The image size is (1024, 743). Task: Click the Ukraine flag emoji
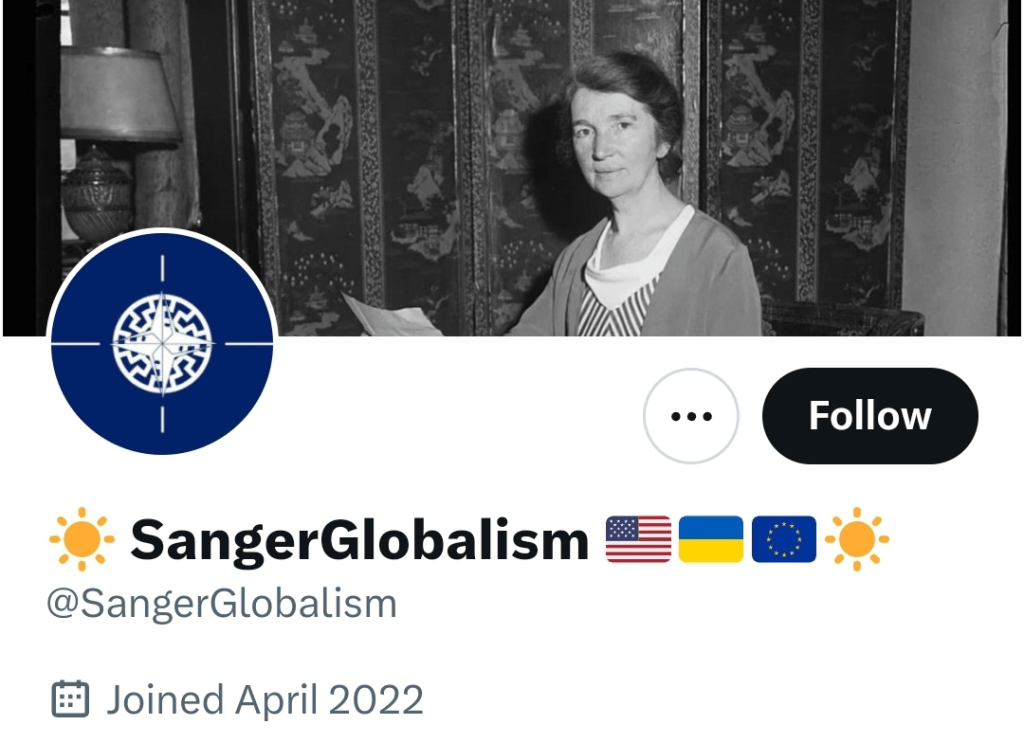(x=711, y=539)
